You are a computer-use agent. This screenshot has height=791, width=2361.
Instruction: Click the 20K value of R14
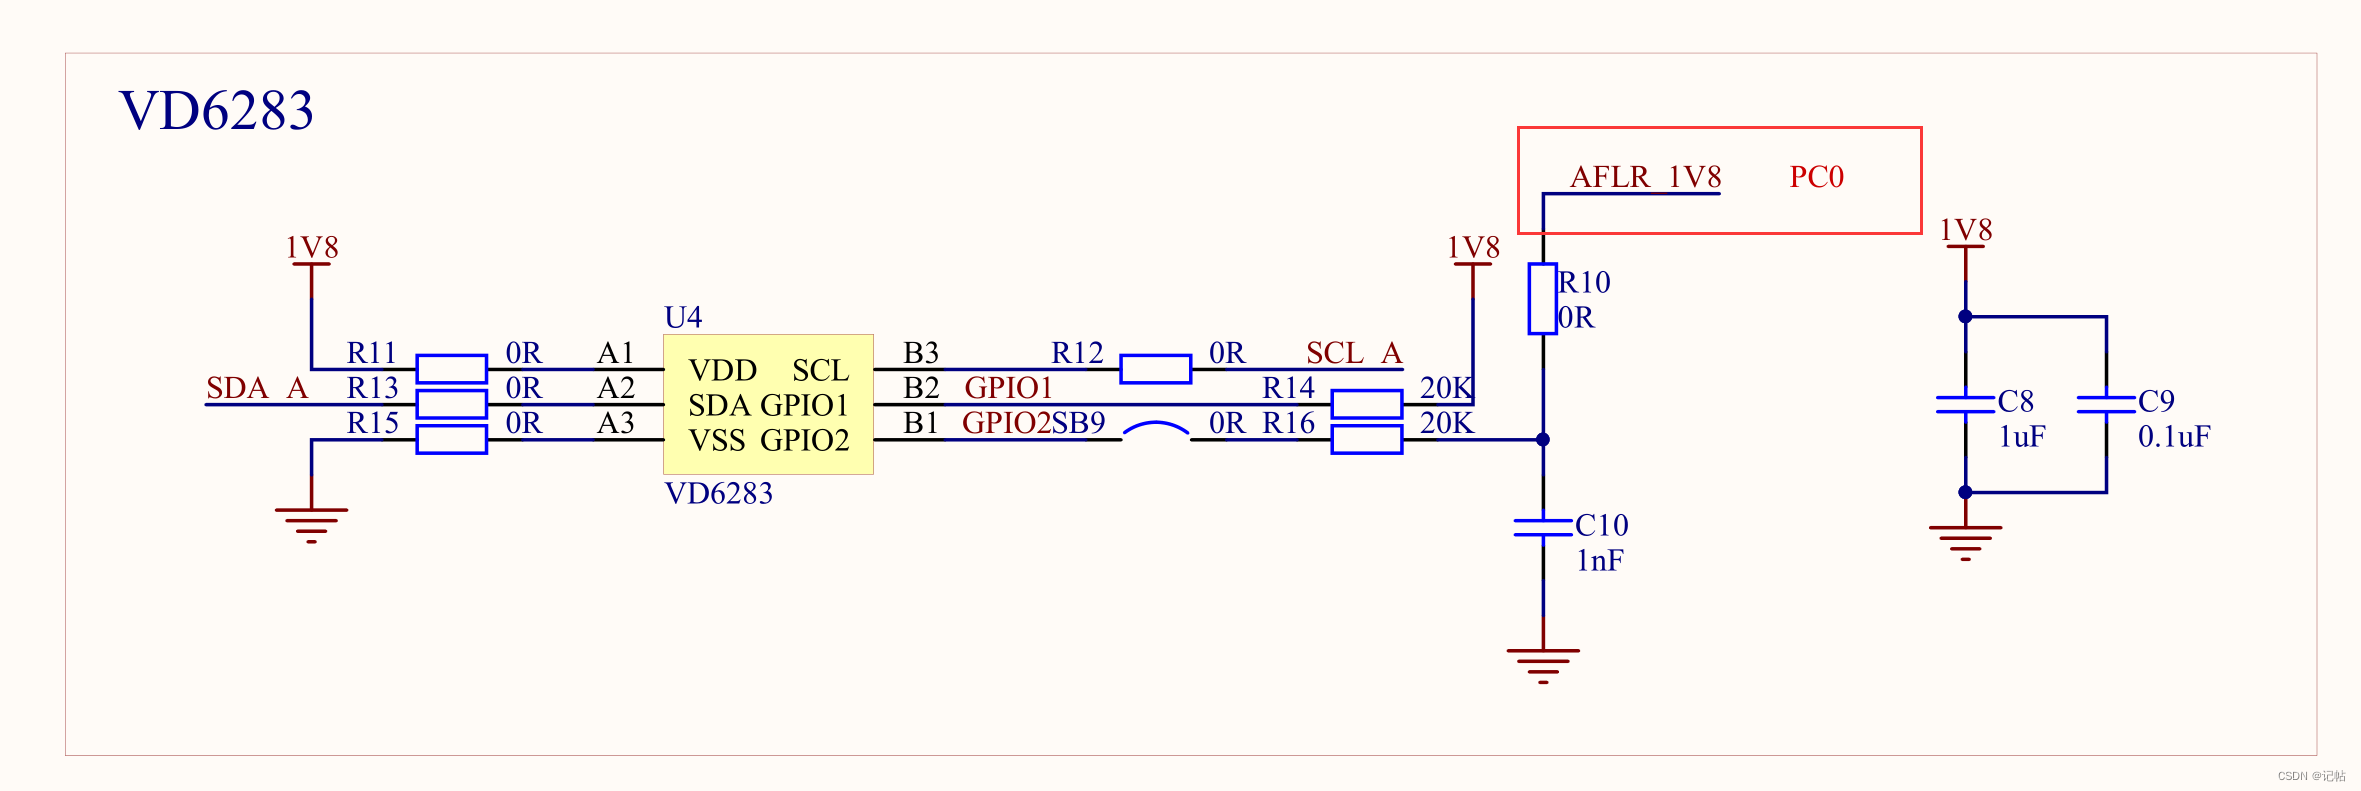pyautogui.click(x=1446, y=388)
